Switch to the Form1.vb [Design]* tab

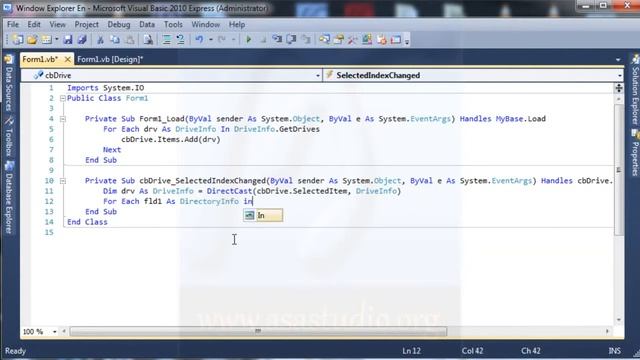(110, 60)
